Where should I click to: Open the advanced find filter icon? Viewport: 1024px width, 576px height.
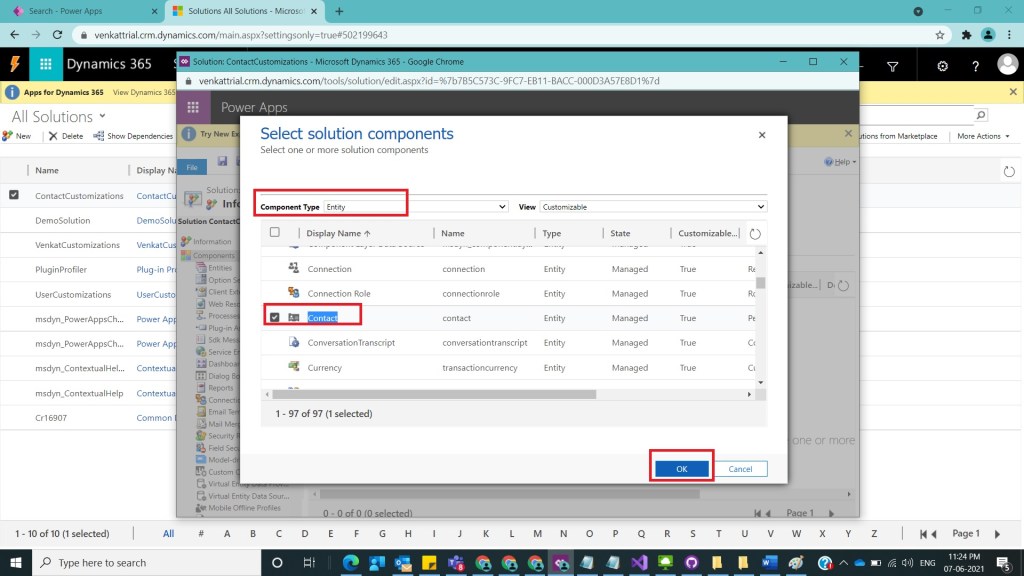click(893, 66)
